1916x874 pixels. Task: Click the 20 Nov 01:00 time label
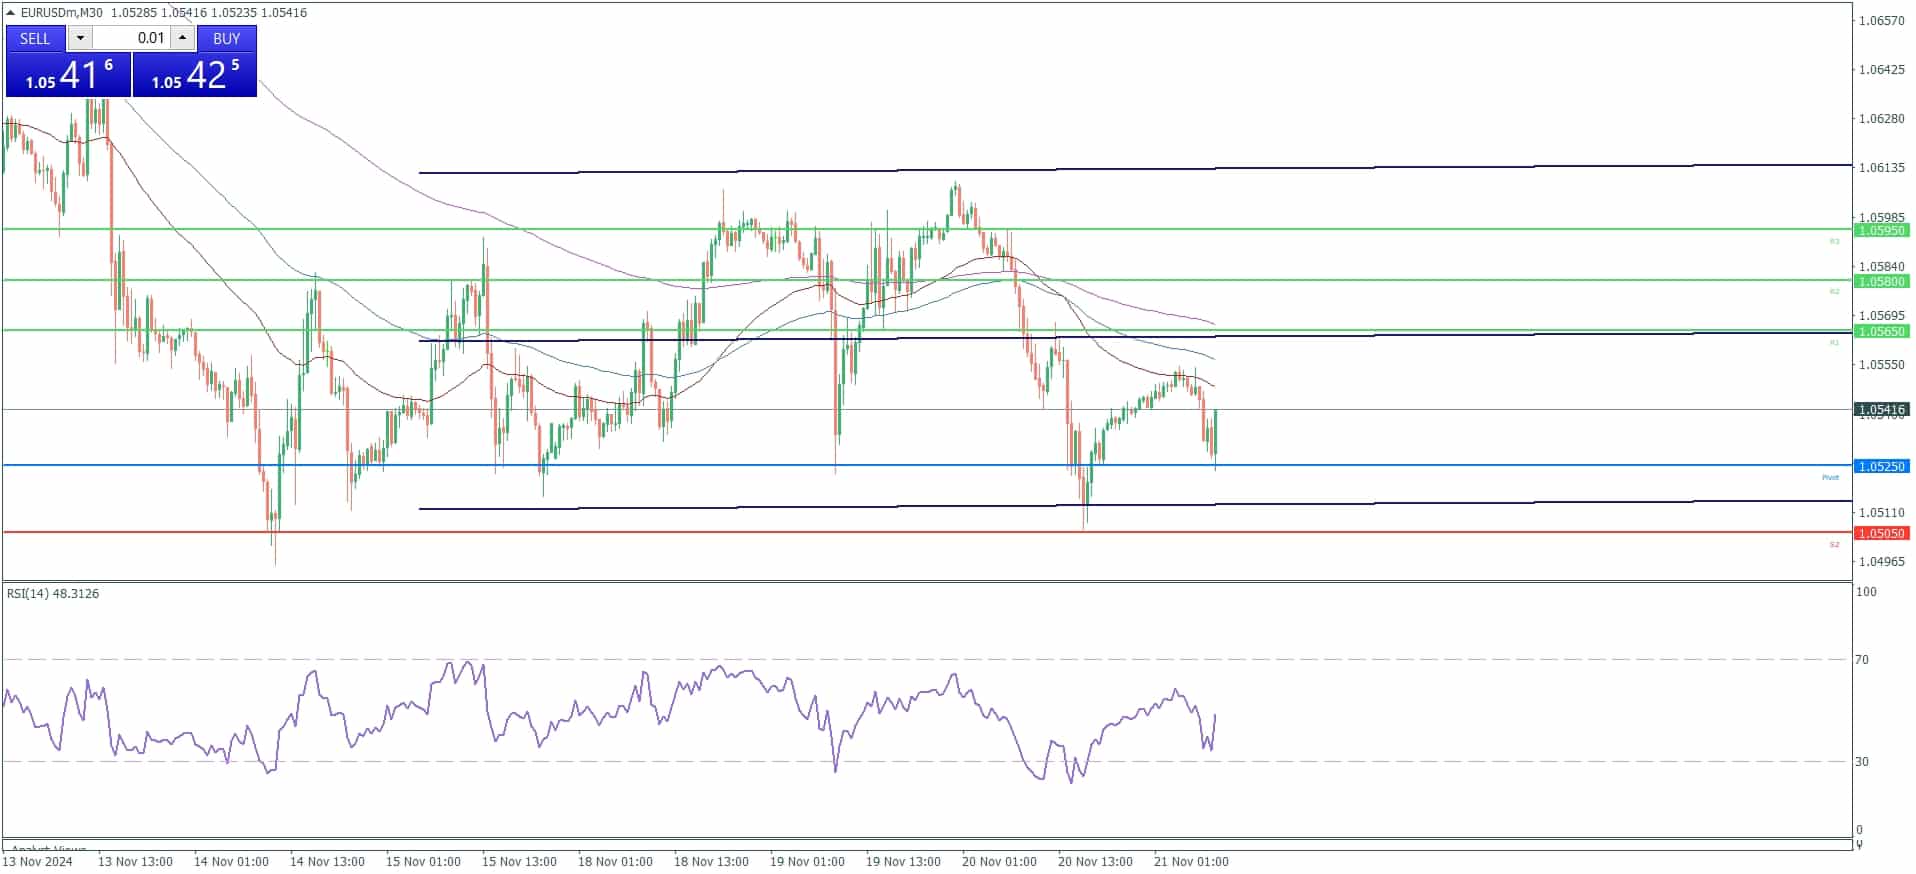pyautogui.click(x=999, y=862)
